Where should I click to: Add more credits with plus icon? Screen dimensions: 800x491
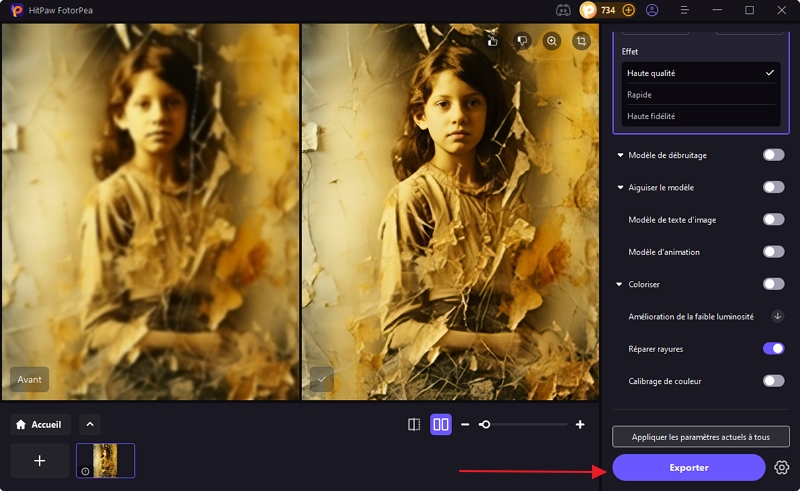(x=629, y=10)
